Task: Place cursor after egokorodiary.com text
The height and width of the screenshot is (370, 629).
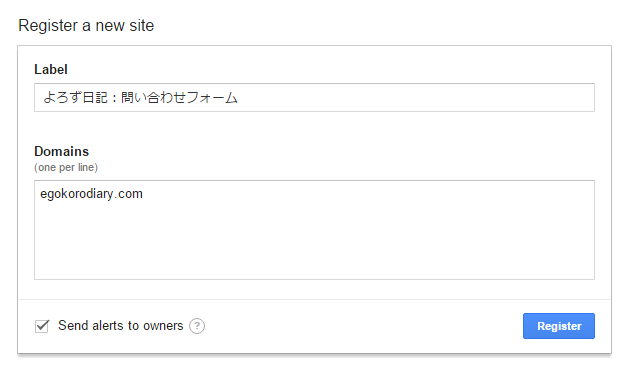Action: 144,194
